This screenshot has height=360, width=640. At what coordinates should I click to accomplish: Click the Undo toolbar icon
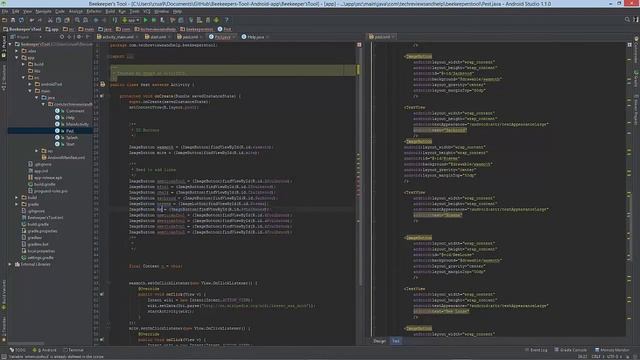(31, 20)
